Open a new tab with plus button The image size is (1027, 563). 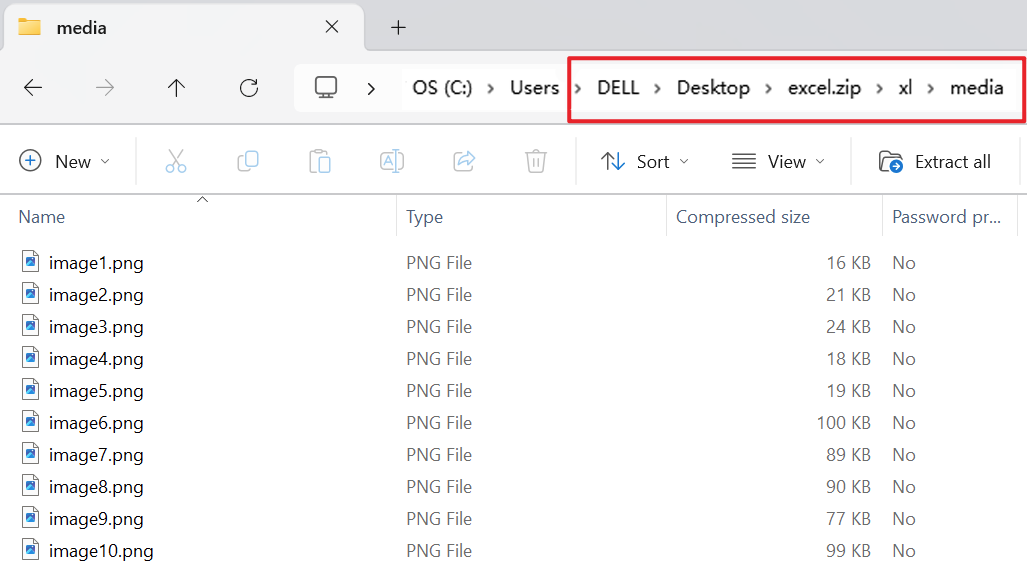(x=398, y=27)
